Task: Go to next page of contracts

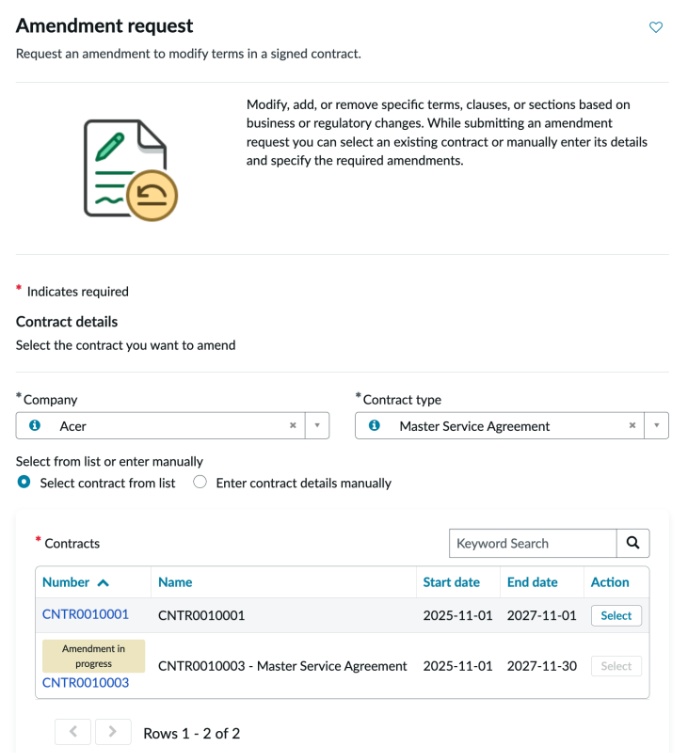Action: pyautogui.click(x=113, y=732)
